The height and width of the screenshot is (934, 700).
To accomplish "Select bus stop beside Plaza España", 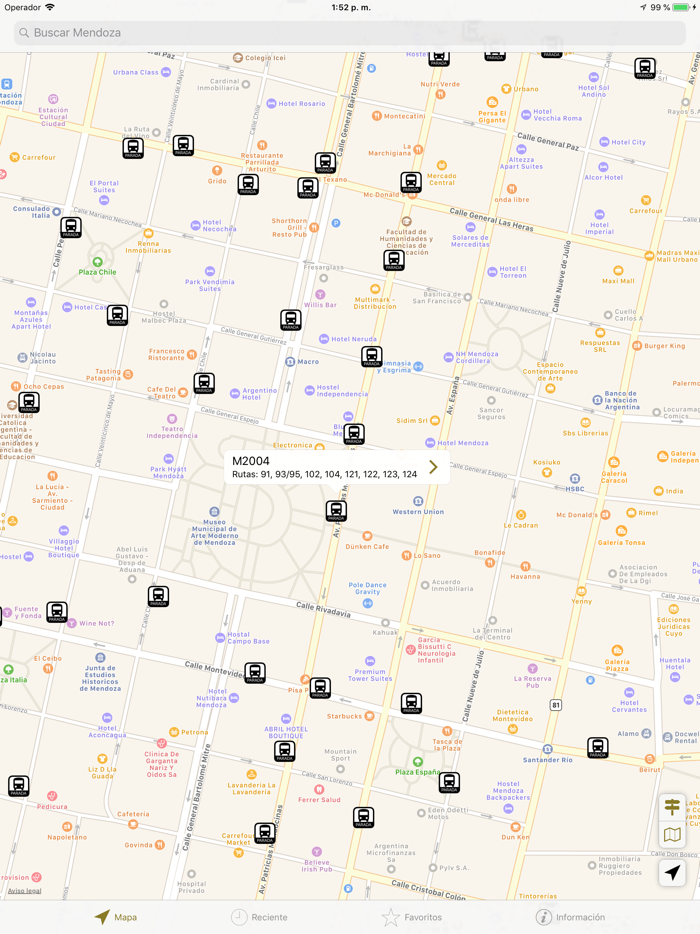I will click(x=449, y=782).
